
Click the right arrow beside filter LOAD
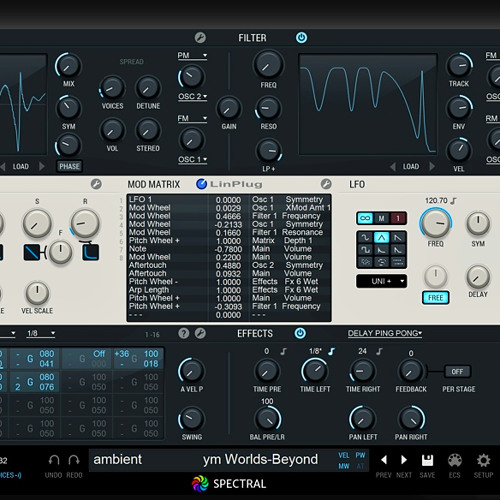(x=432, y=166)
